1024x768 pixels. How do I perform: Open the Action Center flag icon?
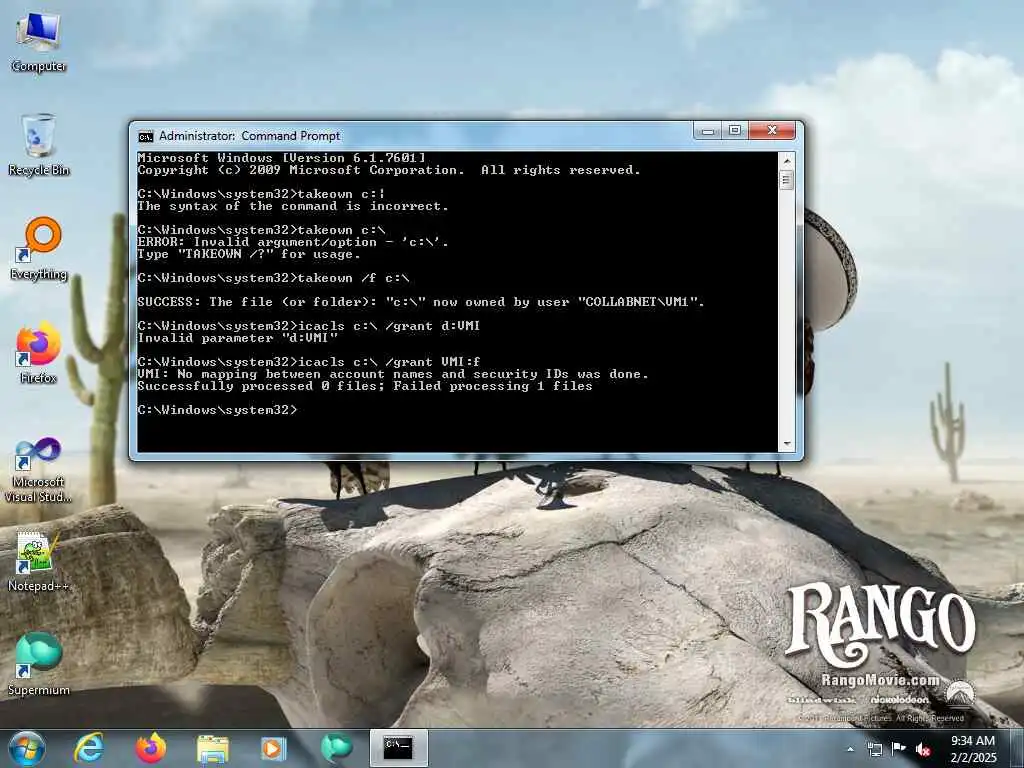[x=899, y=749]
